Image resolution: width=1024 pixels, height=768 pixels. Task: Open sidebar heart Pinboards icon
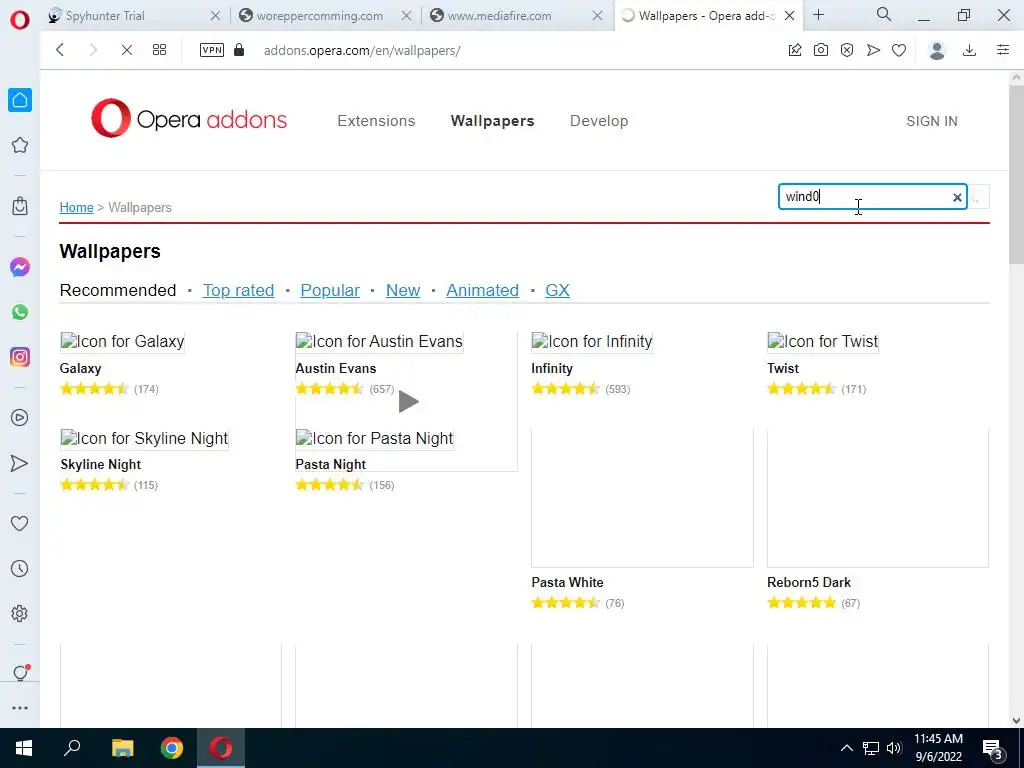20,523
